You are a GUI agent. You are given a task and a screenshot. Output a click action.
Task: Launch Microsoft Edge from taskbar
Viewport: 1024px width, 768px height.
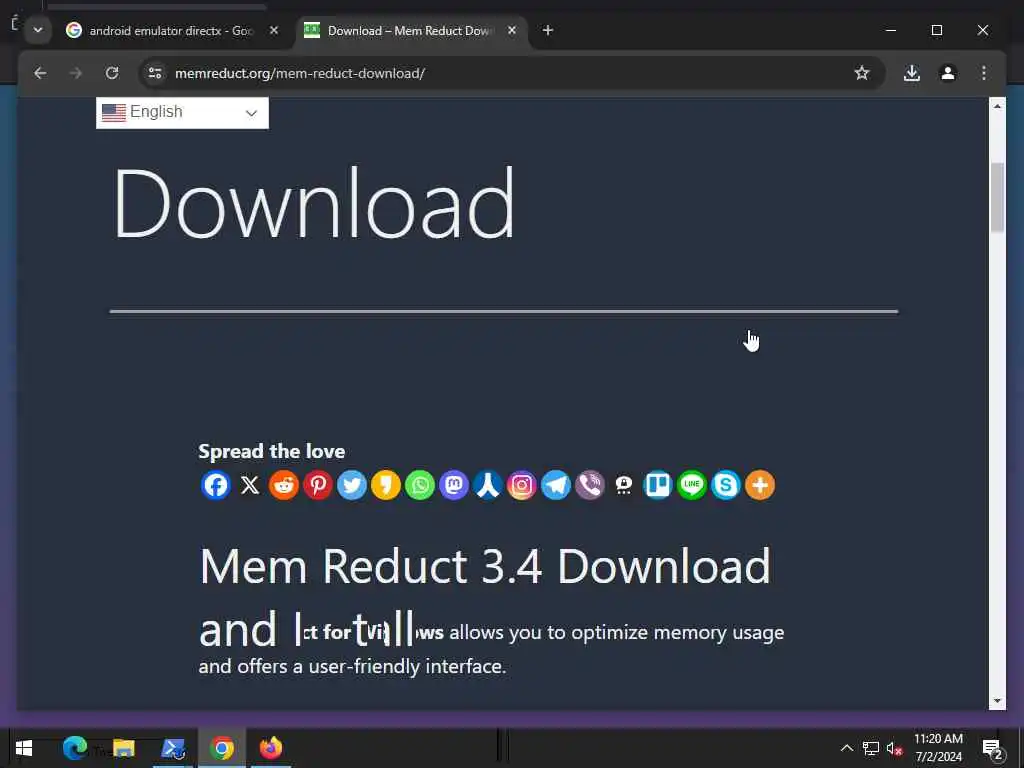pos(74,748)
